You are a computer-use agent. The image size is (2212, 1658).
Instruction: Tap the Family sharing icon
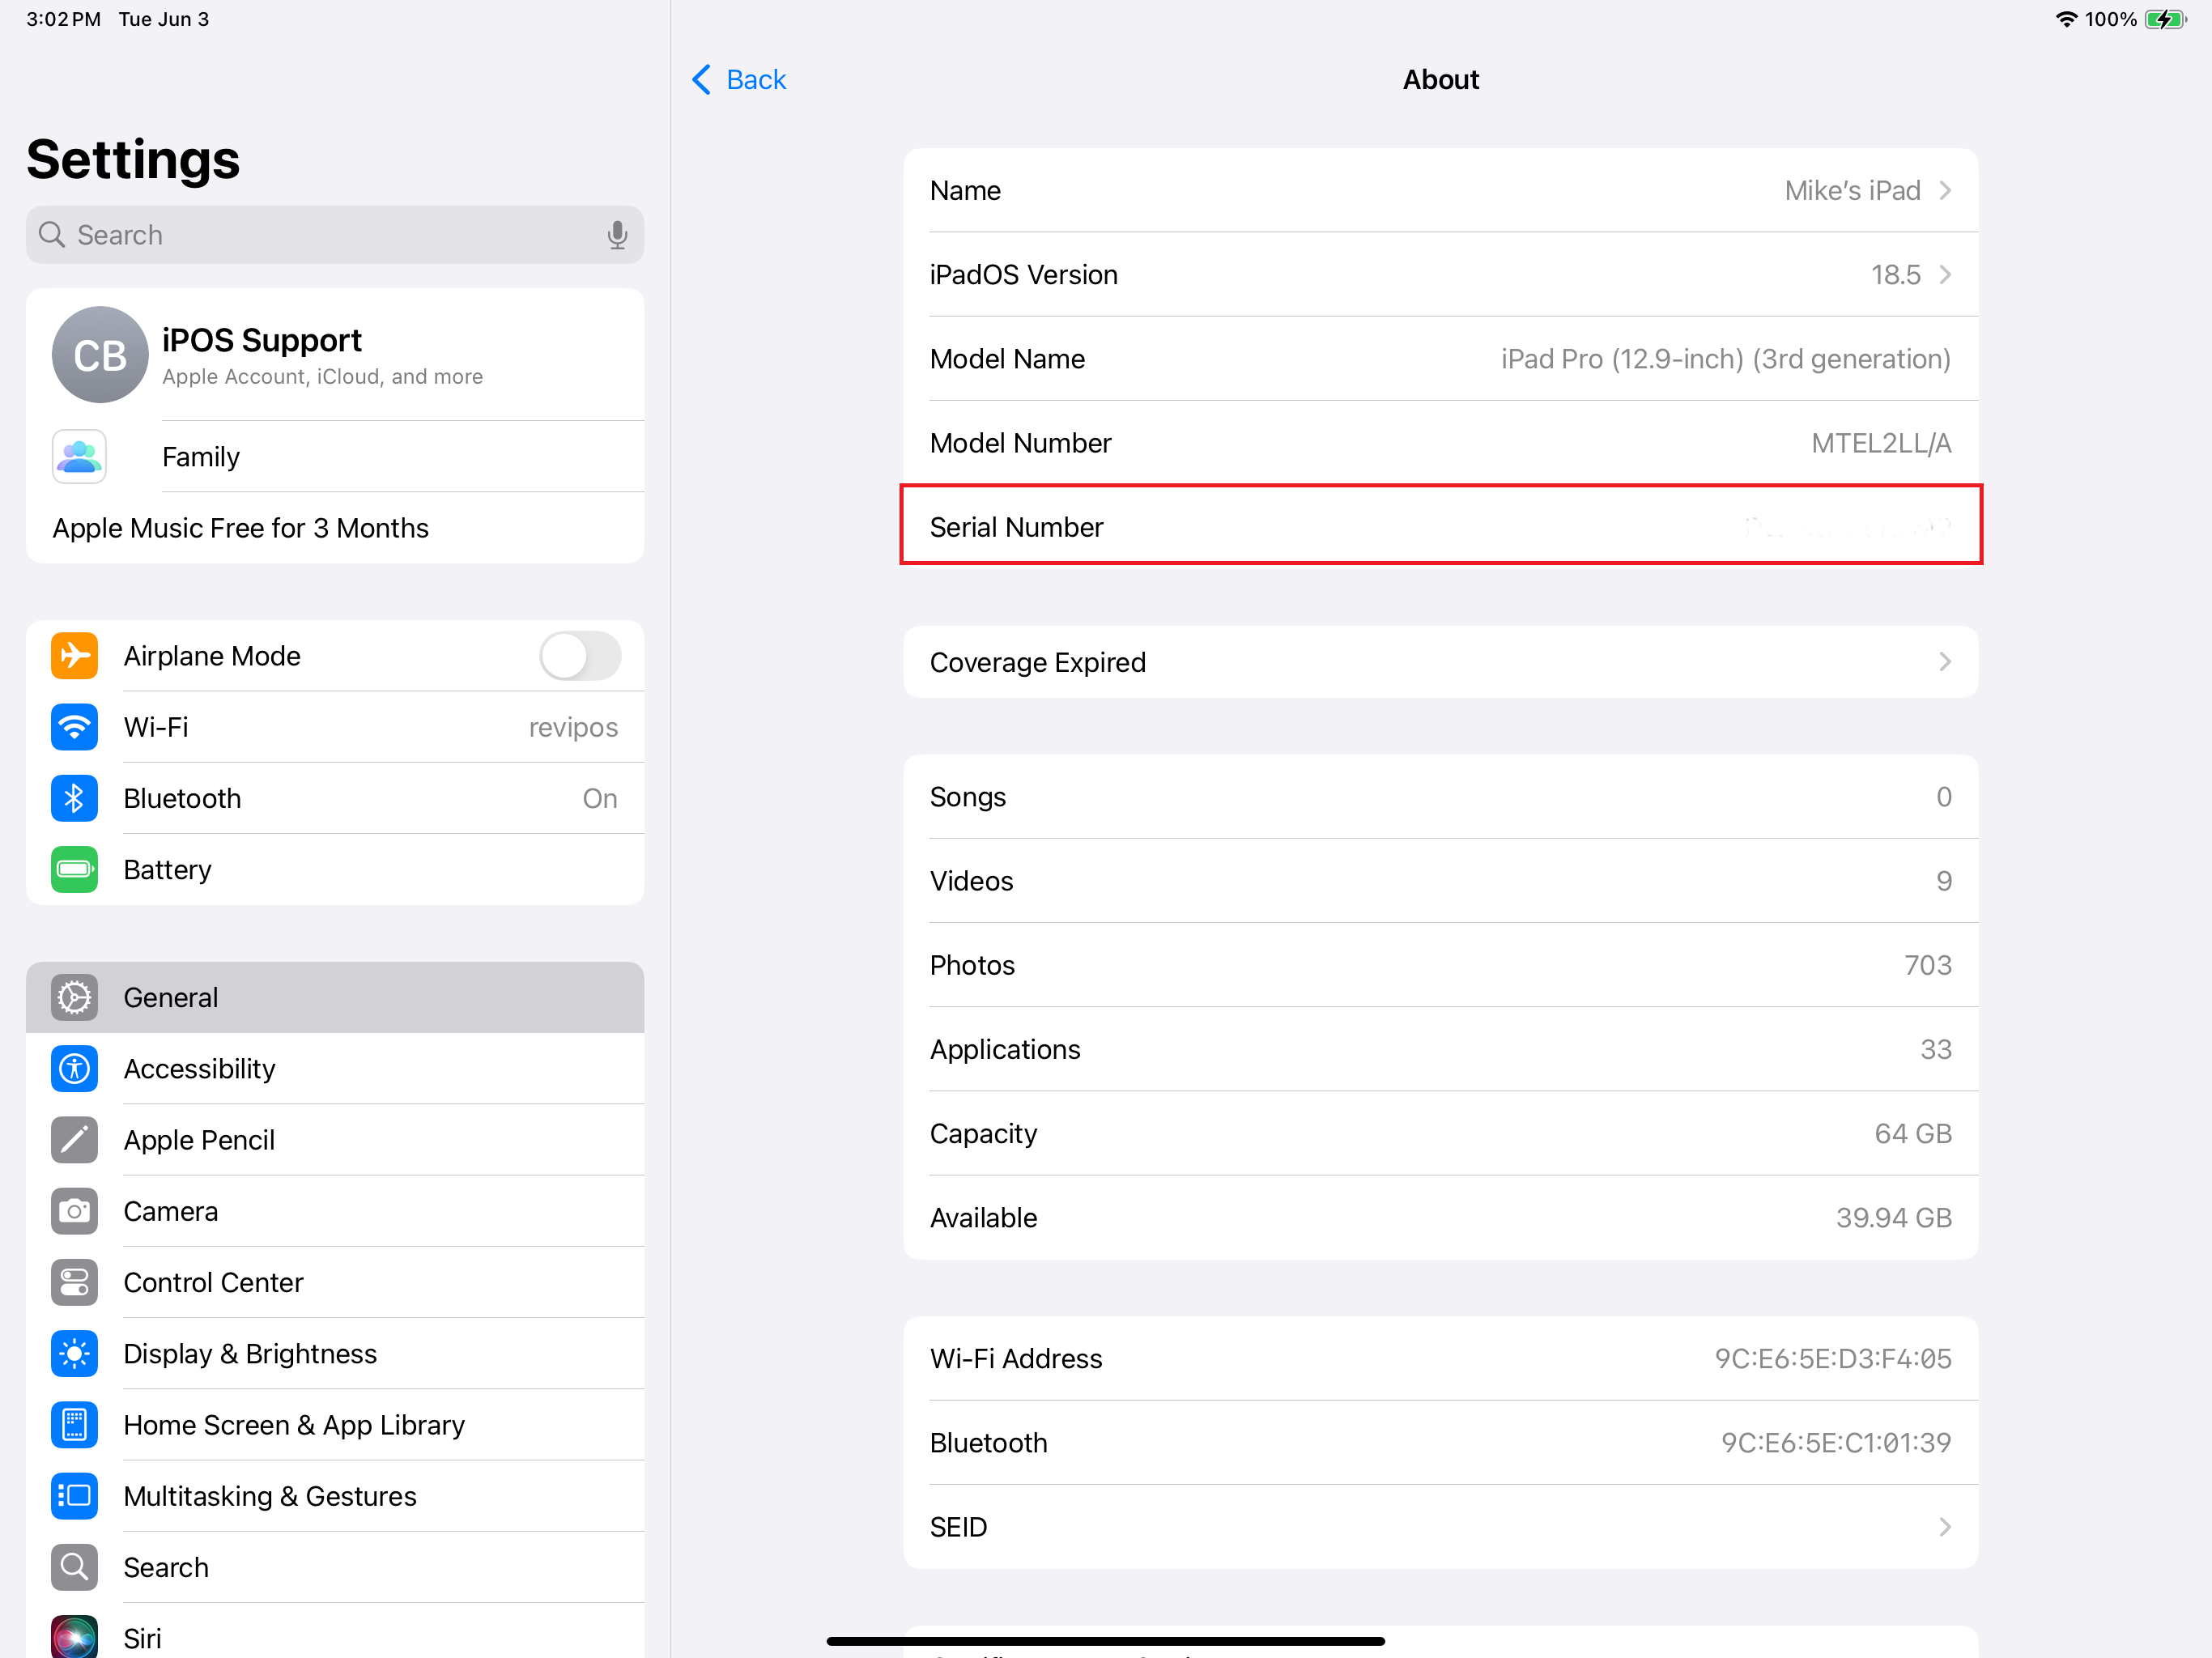(79, 457)
